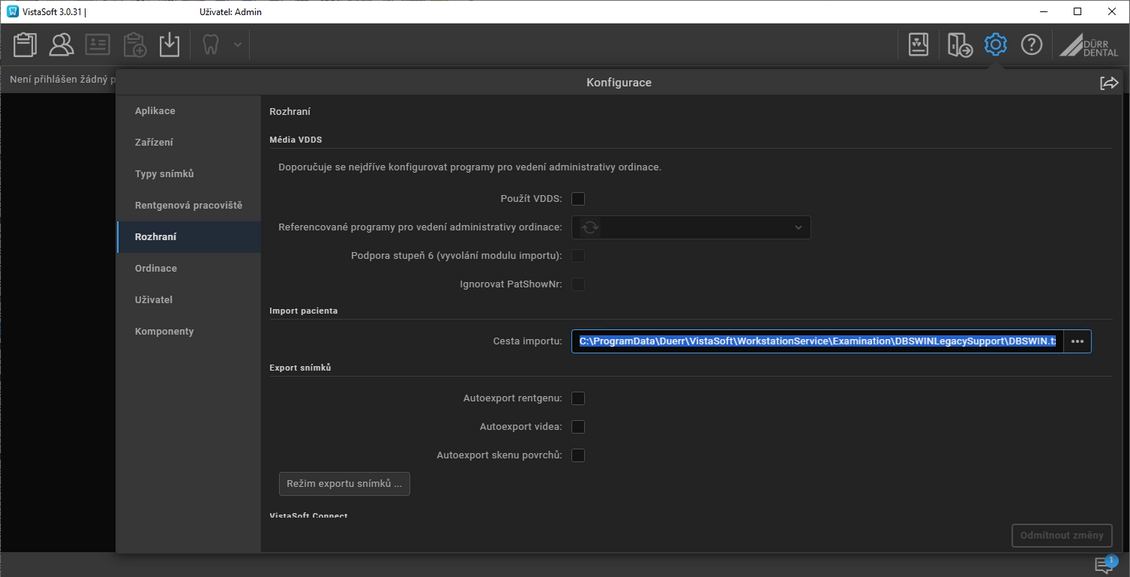Click the new clipboard-plus icon
This screenshot has height=577, width=1130.
(134, 45)
